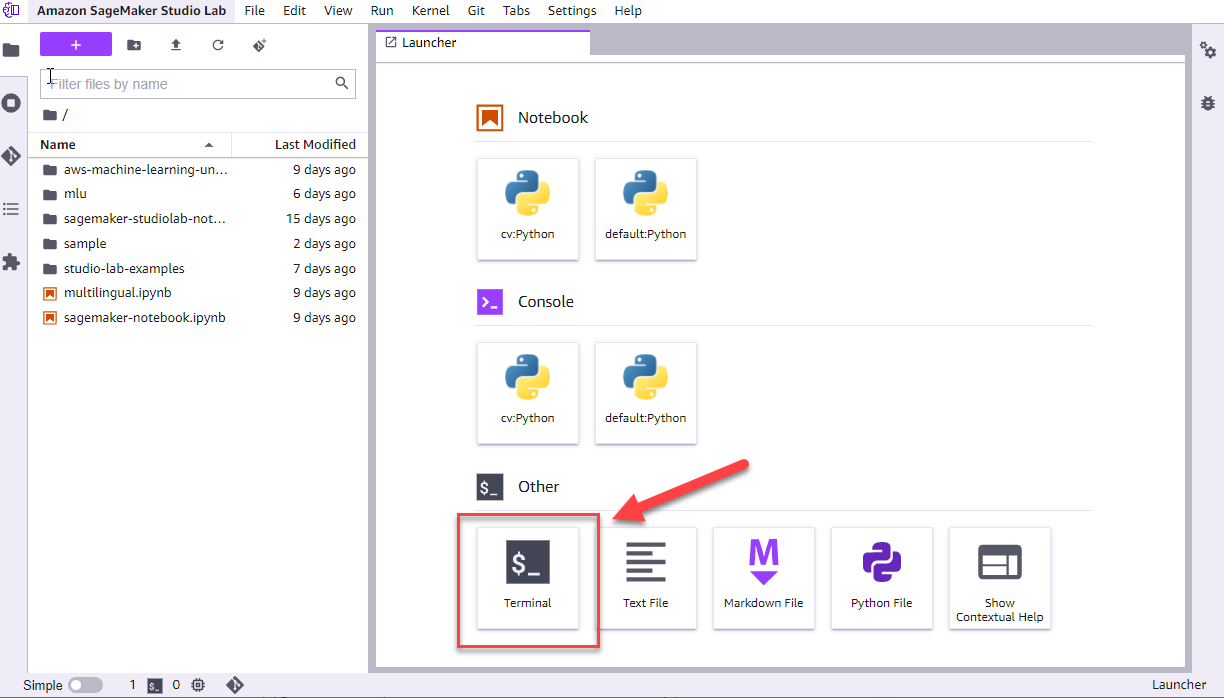Click the Git clone toolbar icon
Viewport: 1224px width, 698px height.
point(260,45)
